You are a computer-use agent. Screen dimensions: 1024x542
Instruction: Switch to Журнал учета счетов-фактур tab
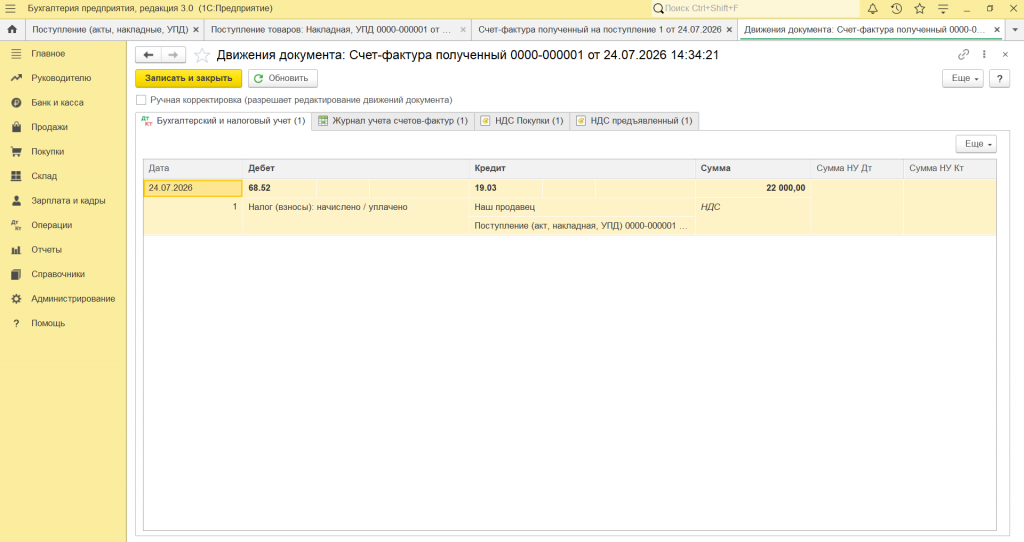393,121
